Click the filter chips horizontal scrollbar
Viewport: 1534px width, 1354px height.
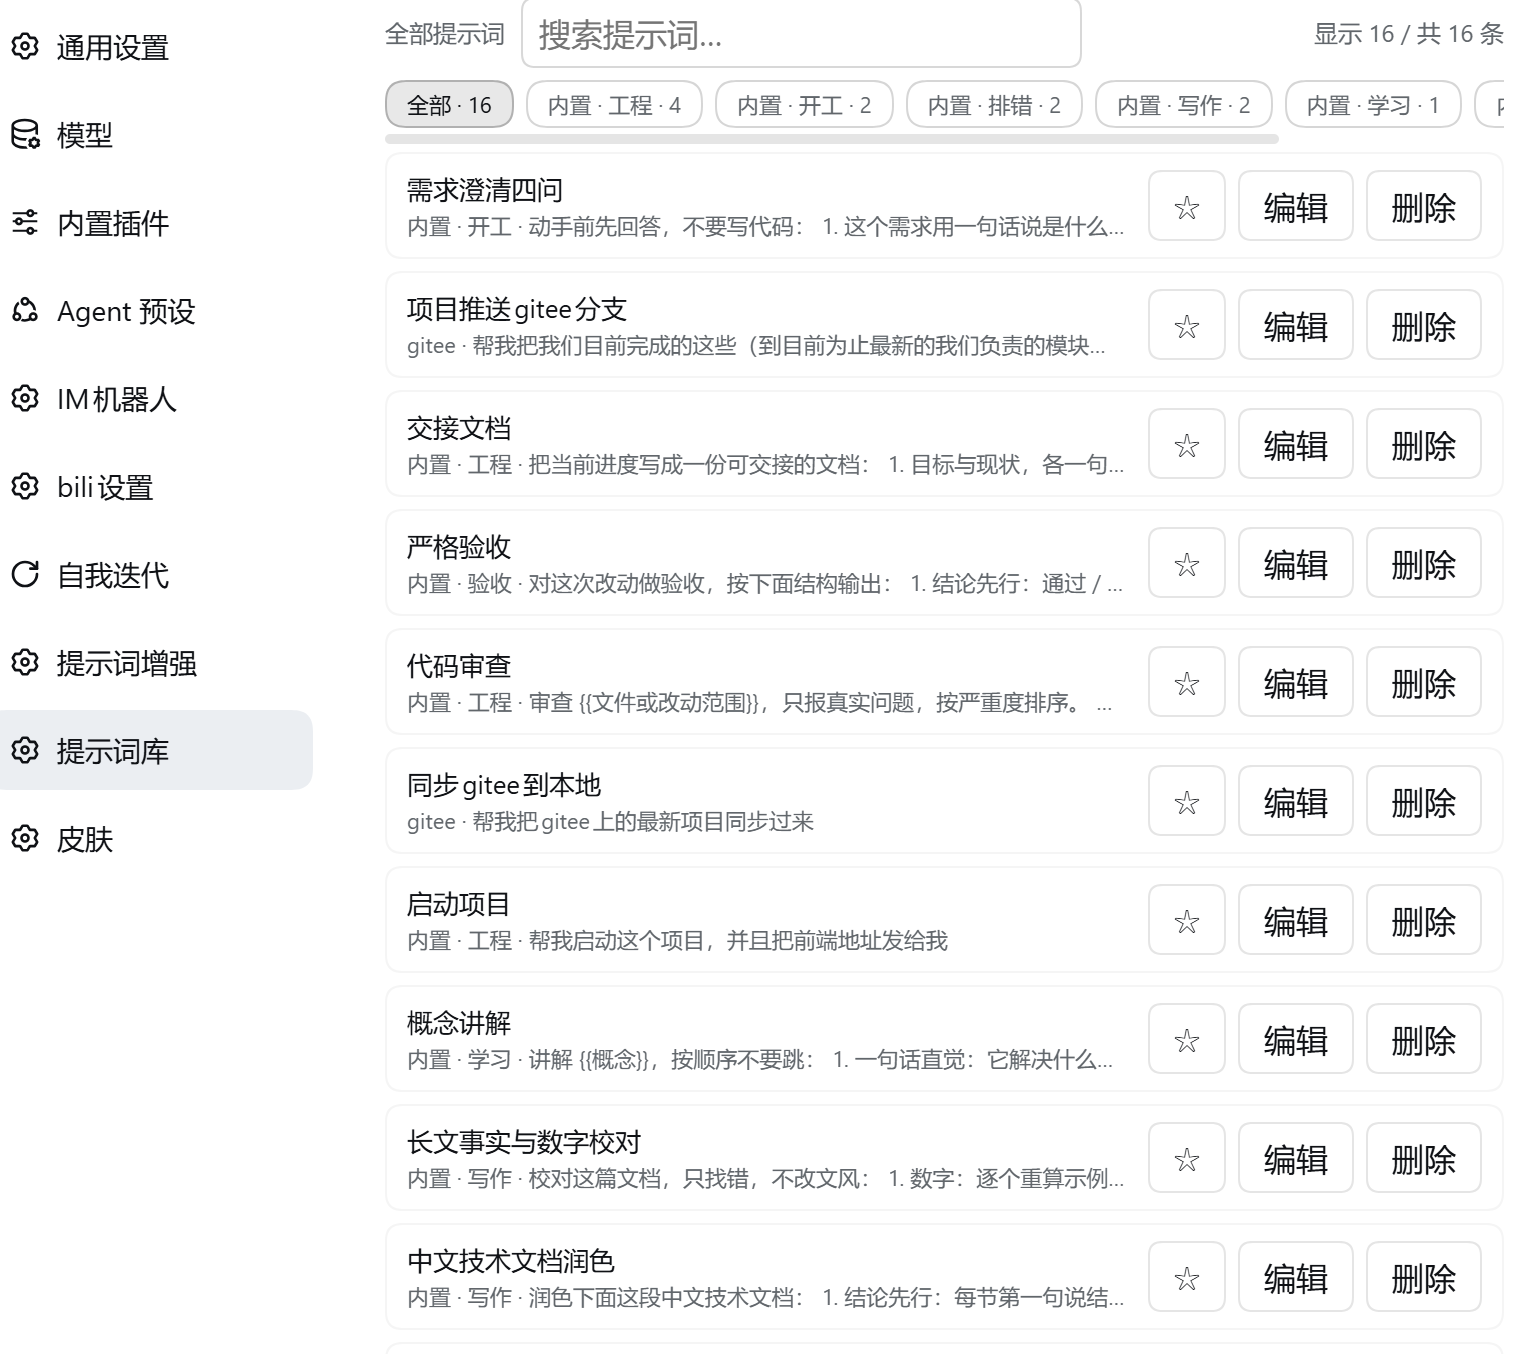(x=832, y=139)
